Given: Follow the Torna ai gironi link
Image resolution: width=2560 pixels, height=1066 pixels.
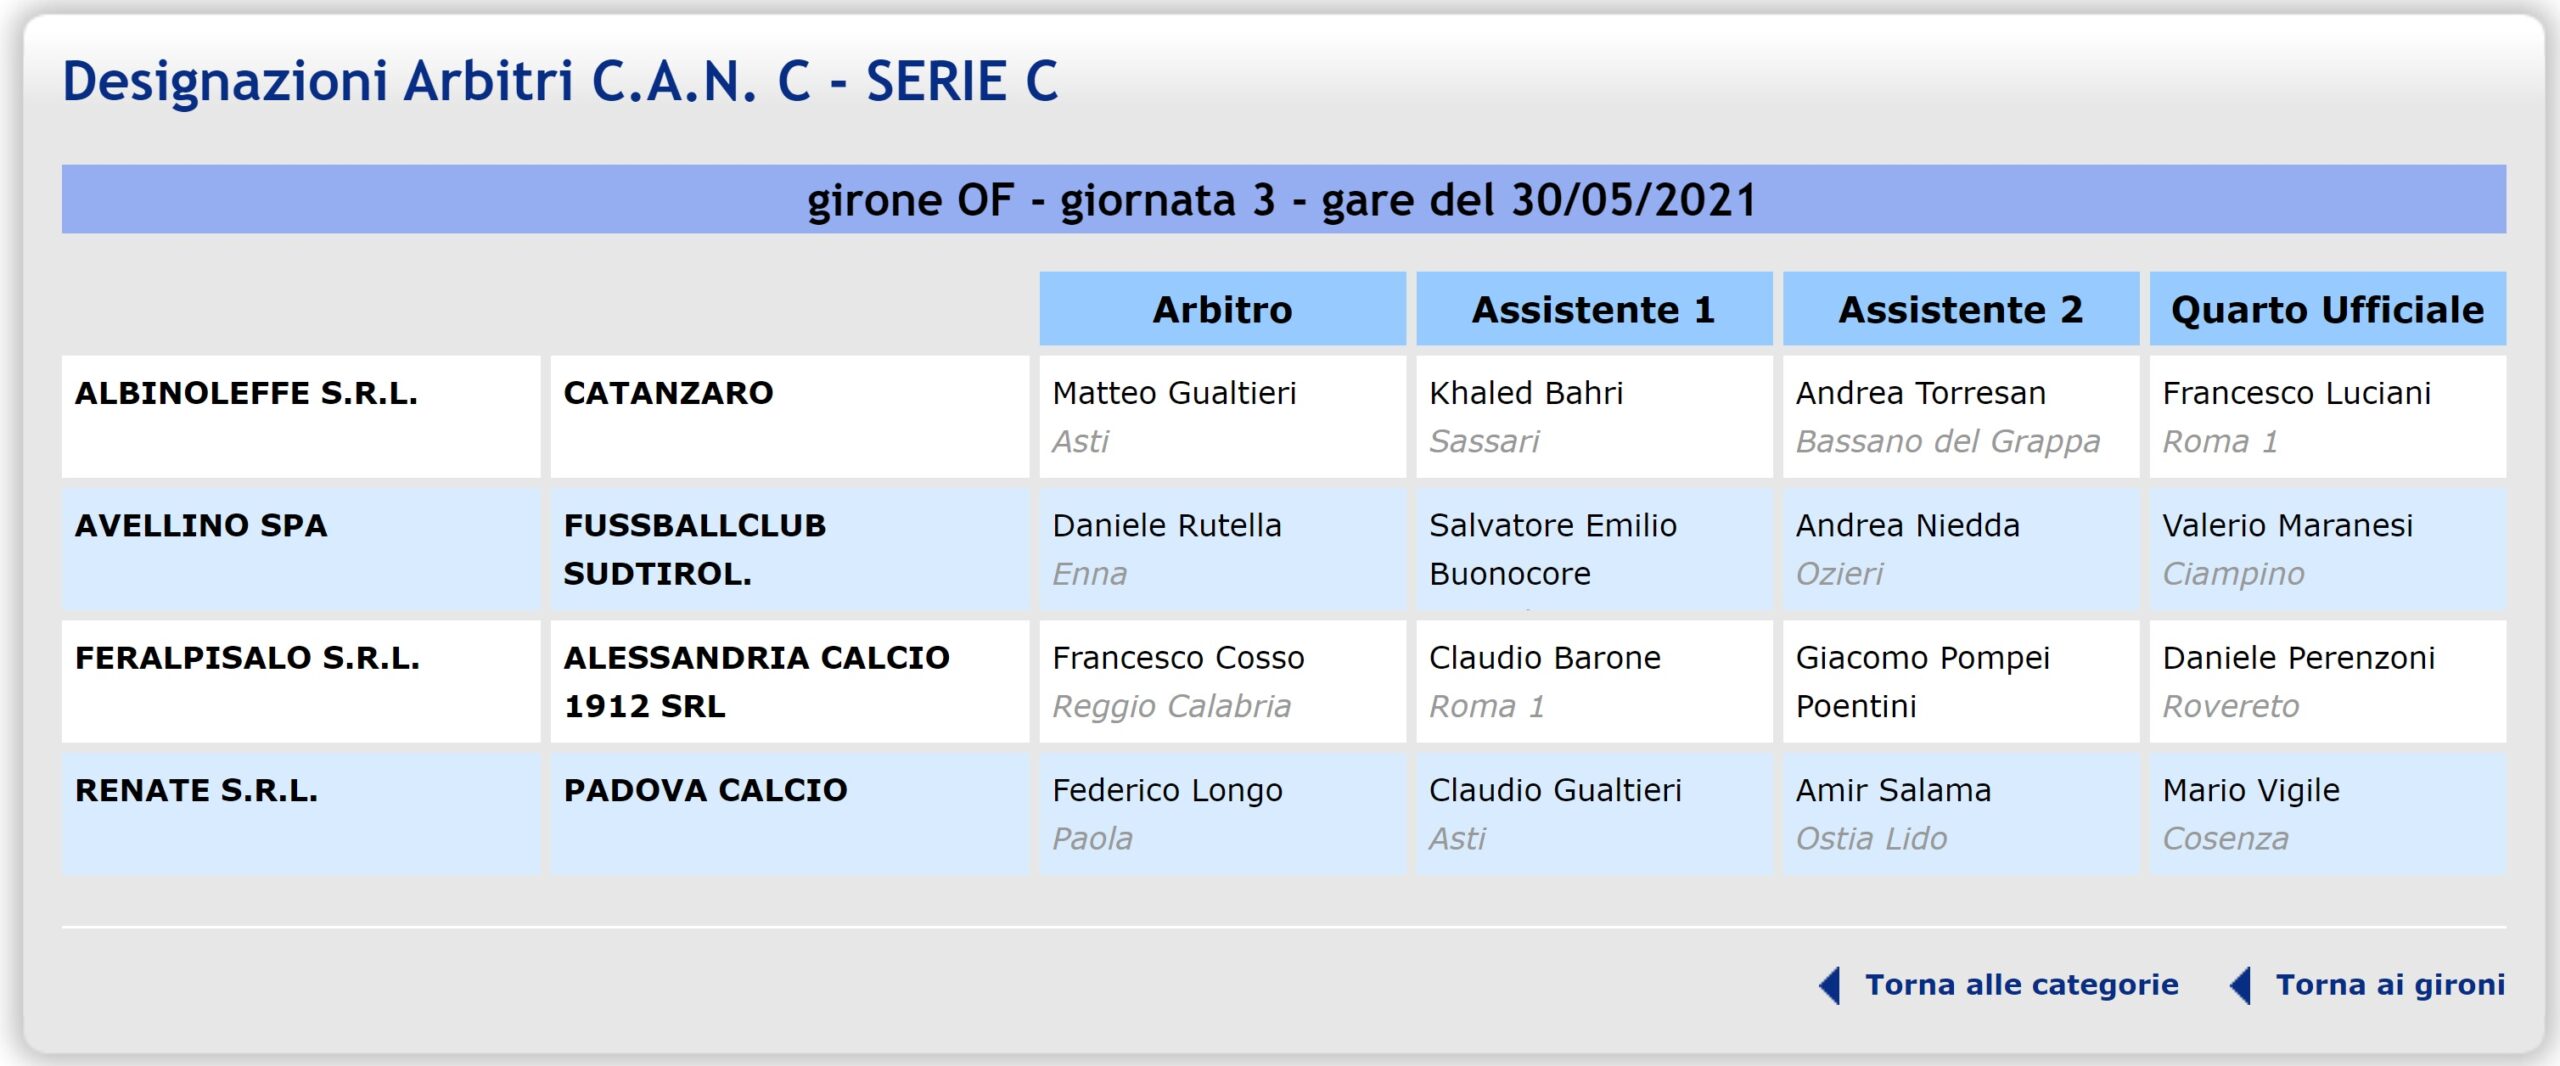Looking at the screenshot, I should [x=2390, y=985].
